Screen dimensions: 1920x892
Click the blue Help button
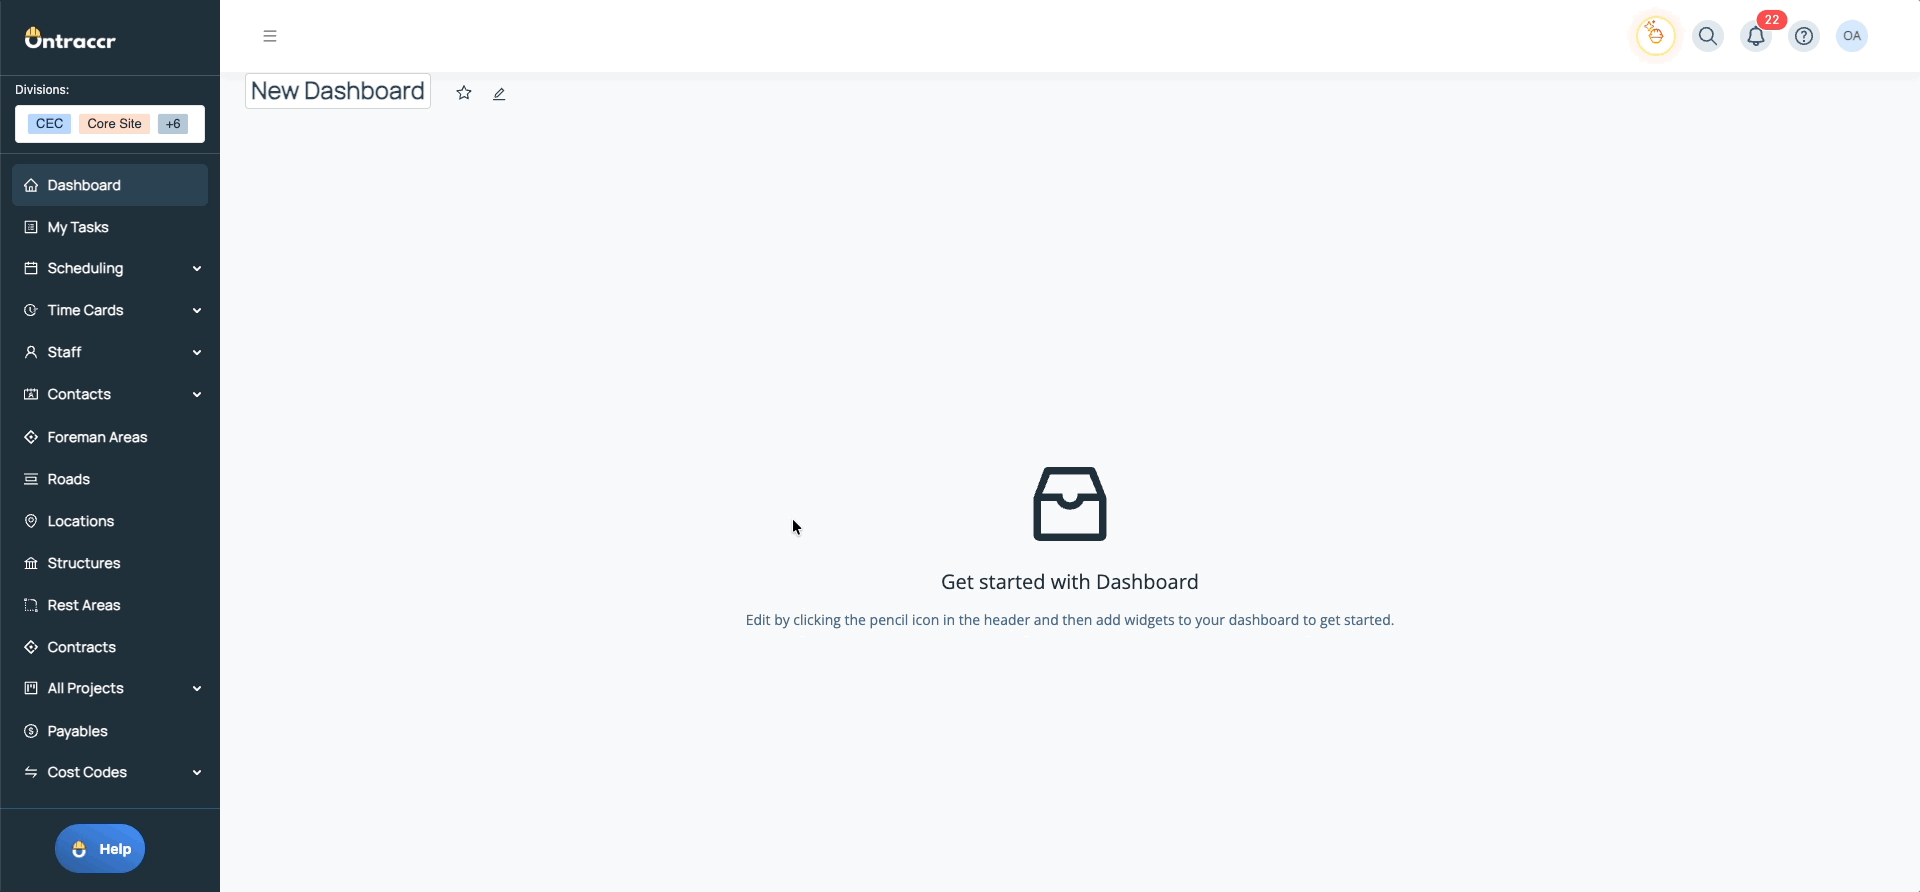100,849
